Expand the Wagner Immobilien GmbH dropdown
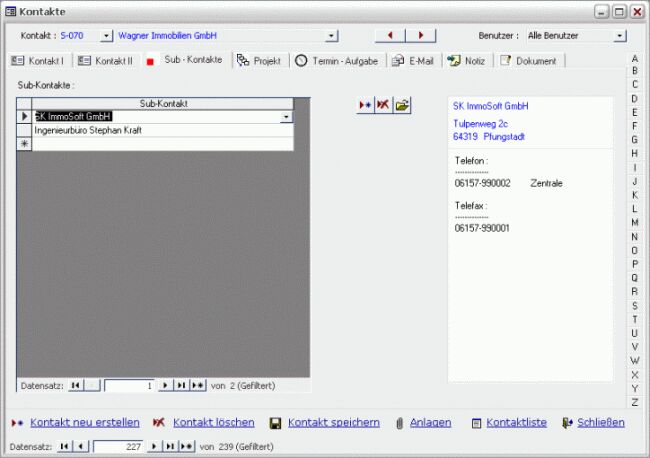 coord(332,35)
